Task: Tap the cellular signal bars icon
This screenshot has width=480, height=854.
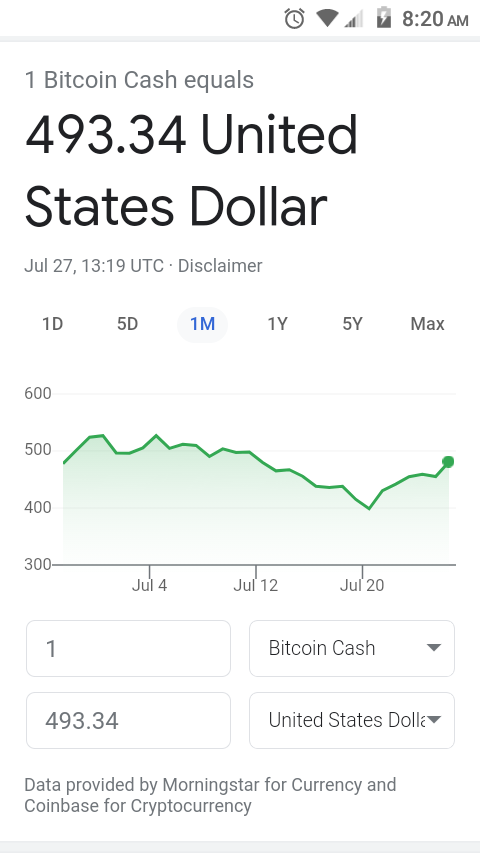Action: 354,19
